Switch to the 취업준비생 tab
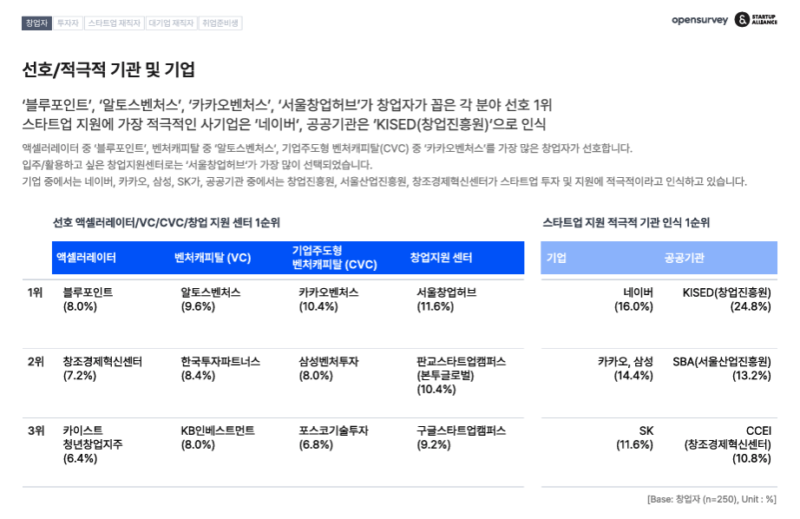Screen dimensions: 800x519 [x=220, y=23]
